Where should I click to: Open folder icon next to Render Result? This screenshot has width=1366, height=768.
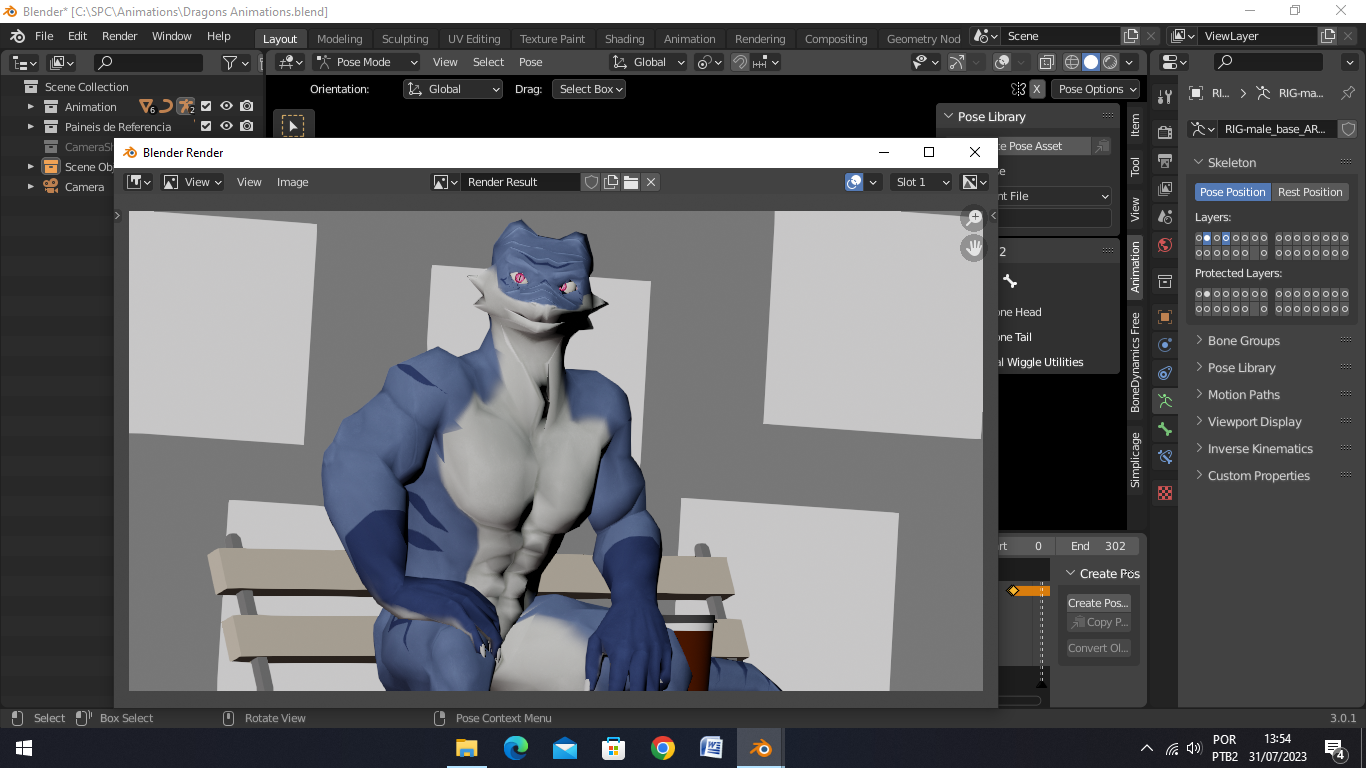631,182
